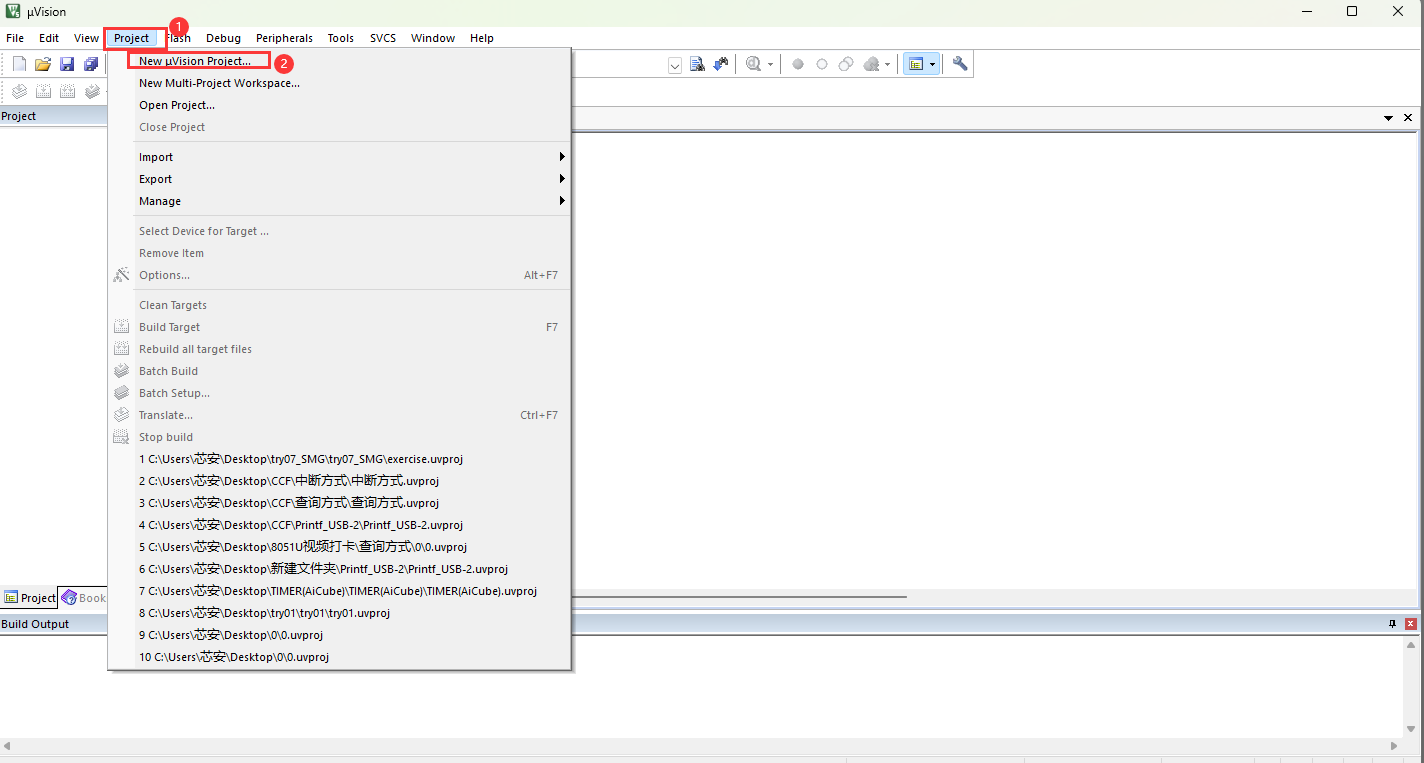This screenshot has width=1424, height=763.
Task: Click Build Output scrollbar left arrow
Action: pos(7,746)
